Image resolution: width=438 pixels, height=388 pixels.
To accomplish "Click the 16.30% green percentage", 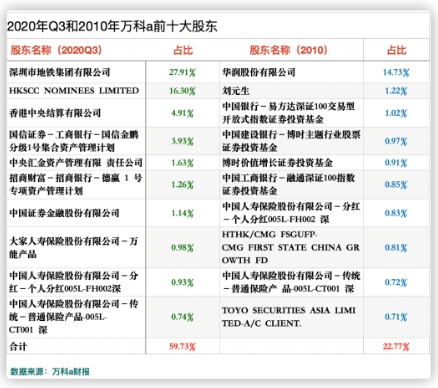I will 182,91.
